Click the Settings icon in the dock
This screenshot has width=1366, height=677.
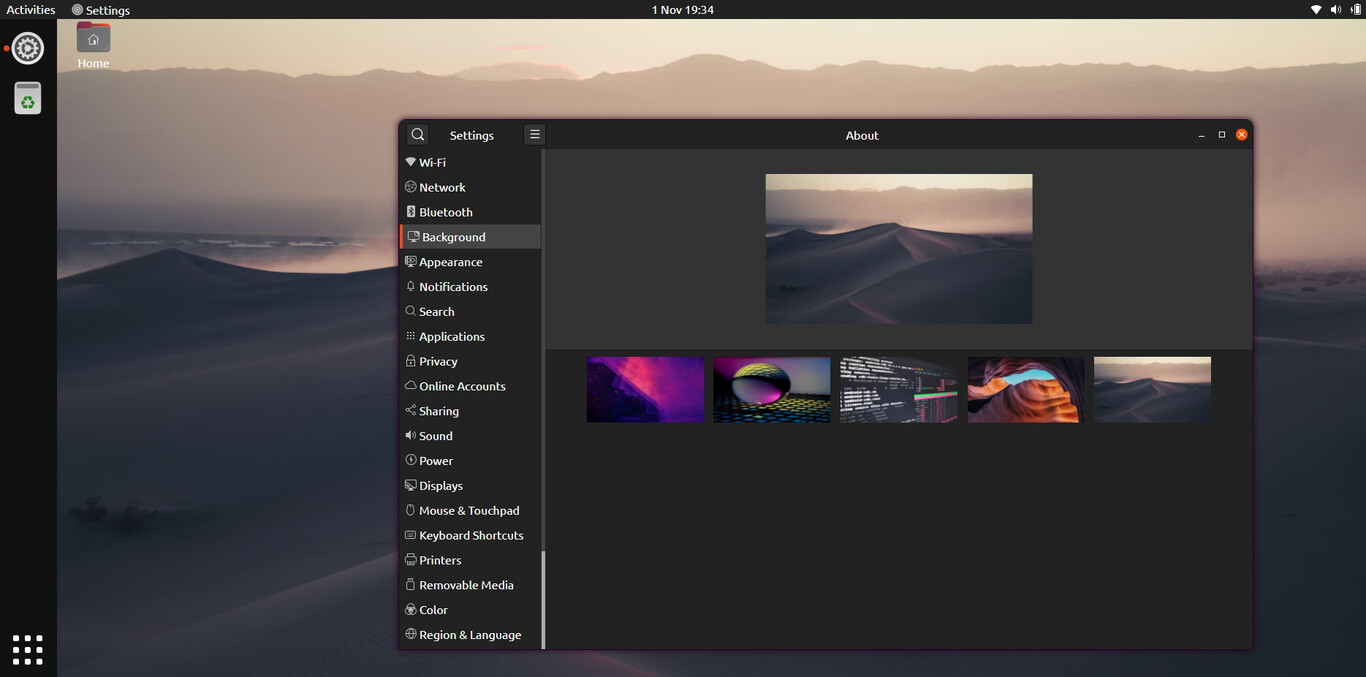tap(27, 47)
